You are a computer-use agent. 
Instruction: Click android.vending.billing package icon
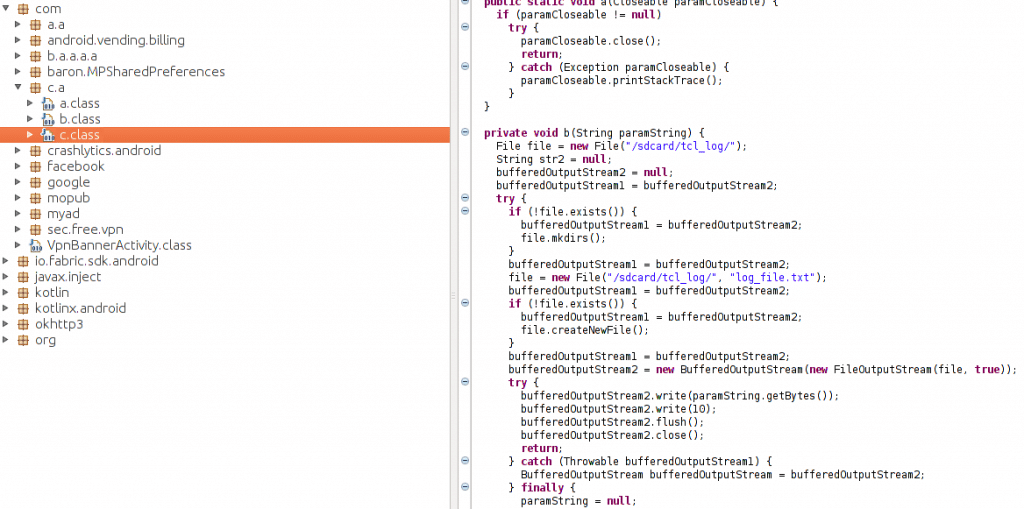point(35,41)
